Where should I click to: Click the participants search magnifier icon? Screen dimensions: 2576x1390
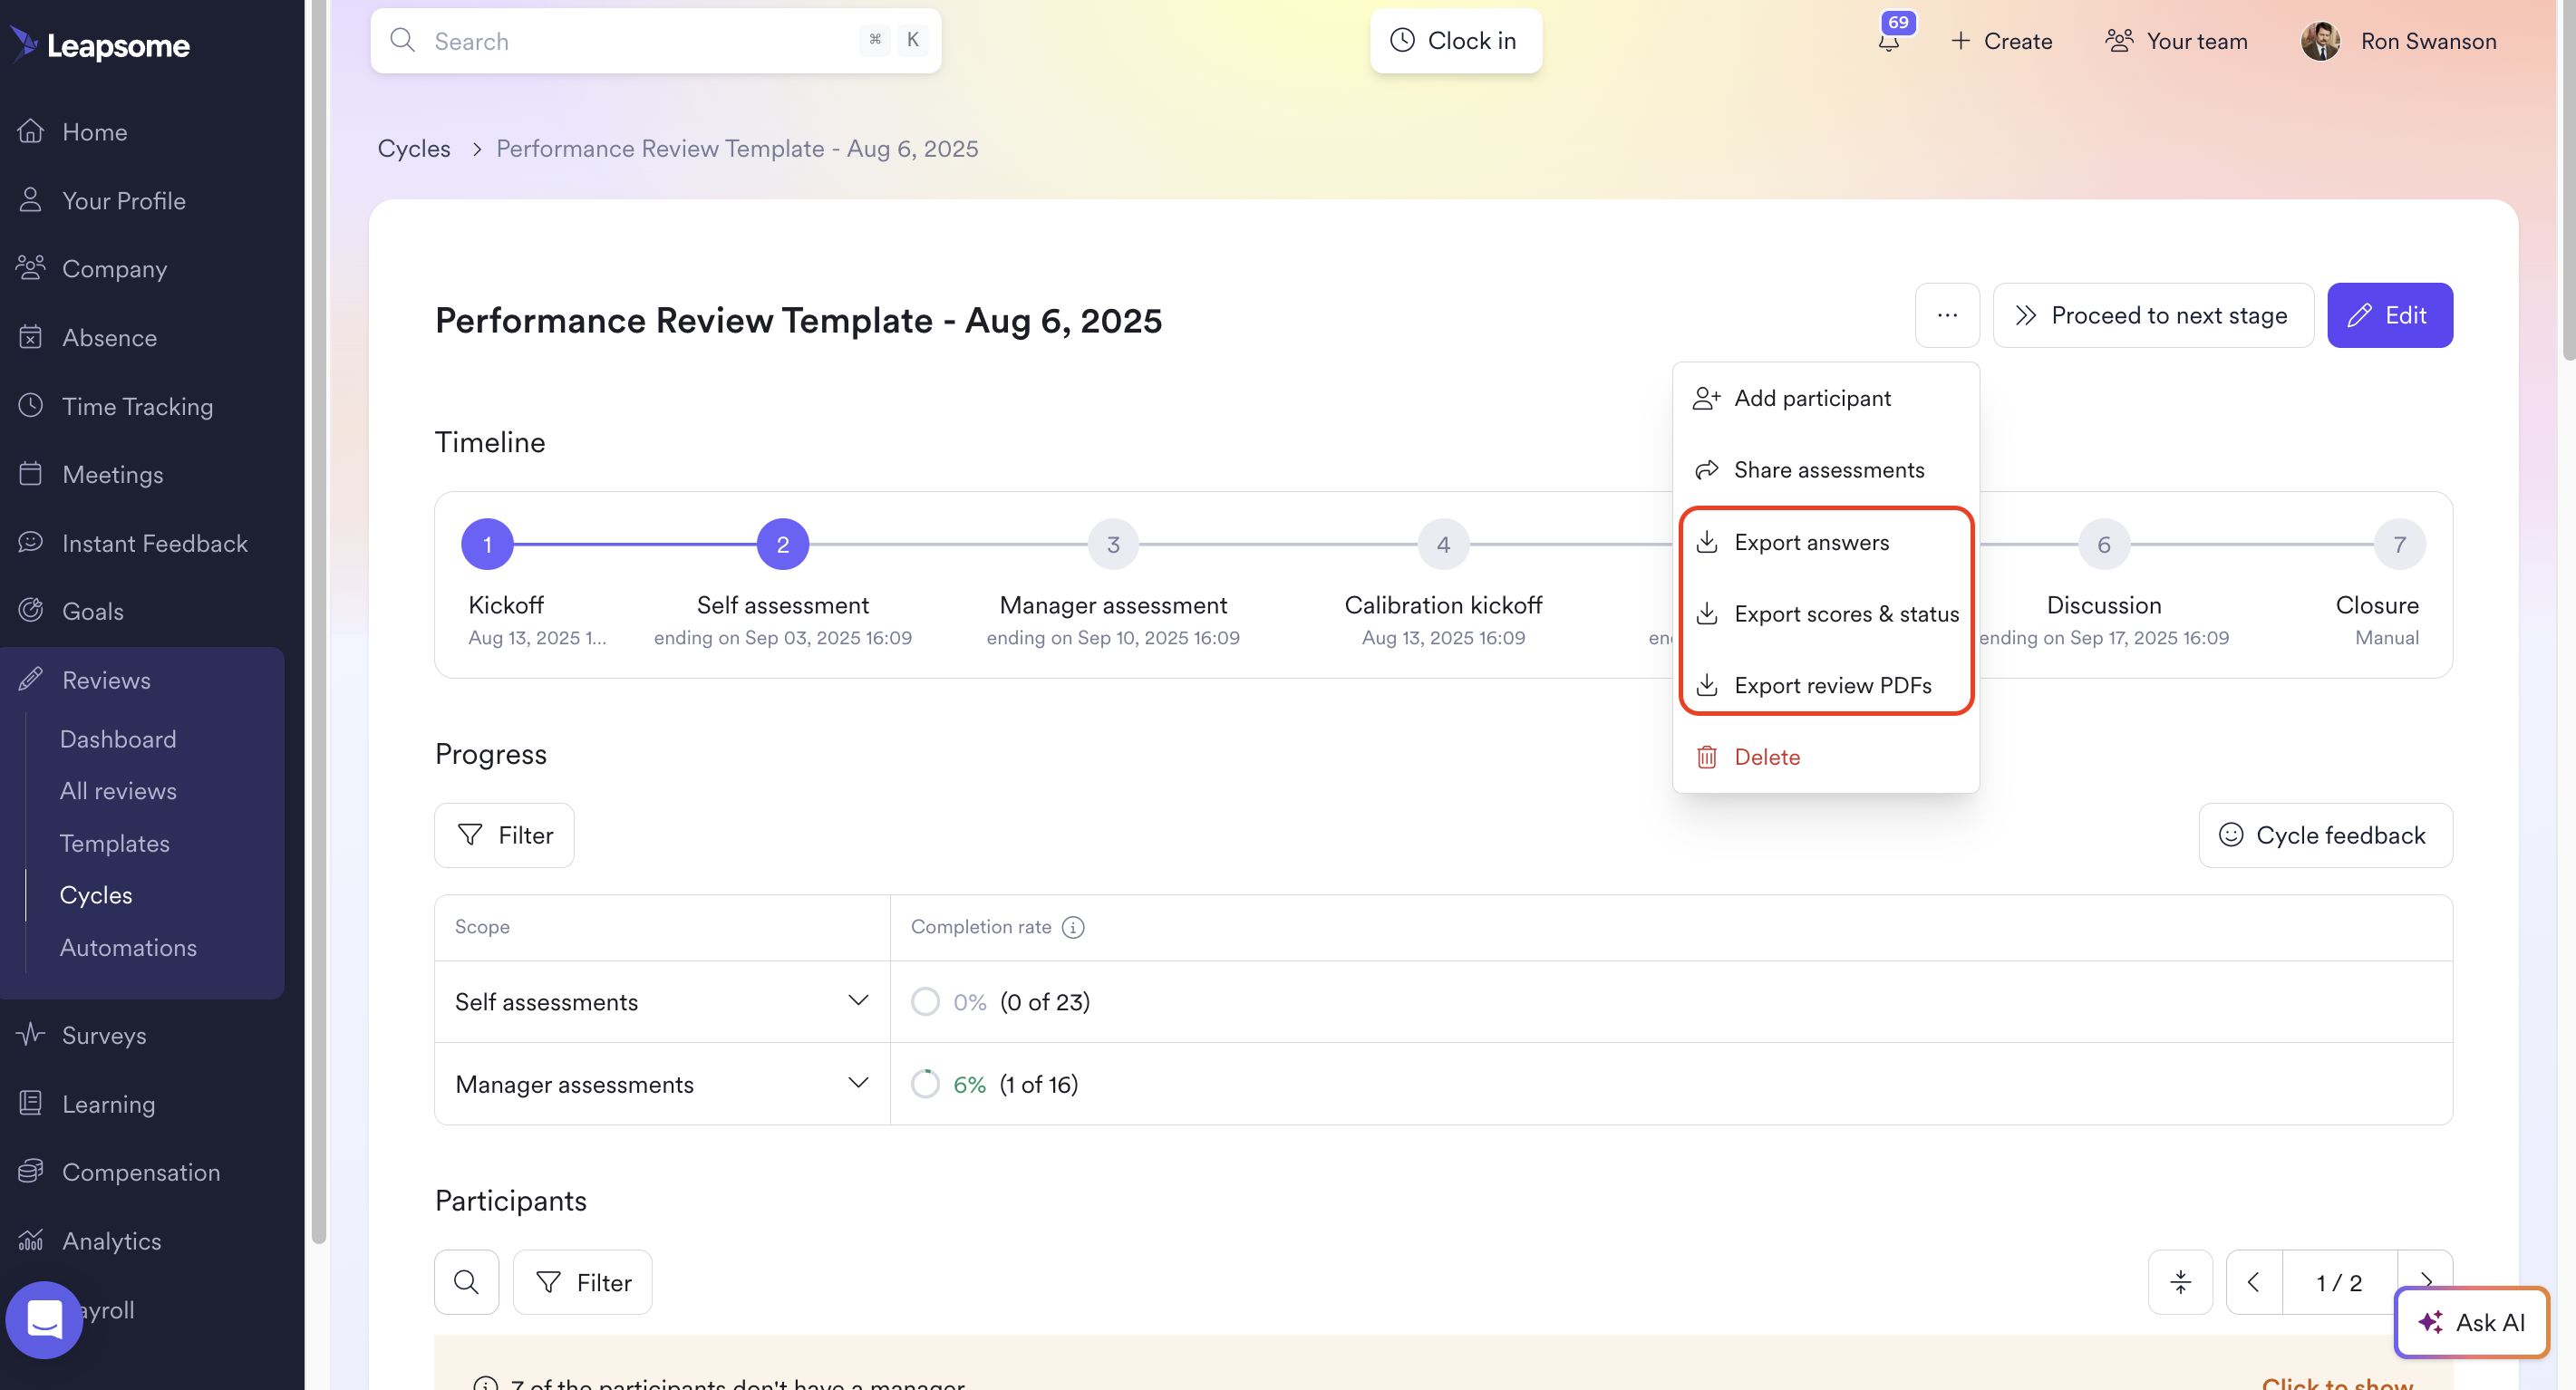466,1282
